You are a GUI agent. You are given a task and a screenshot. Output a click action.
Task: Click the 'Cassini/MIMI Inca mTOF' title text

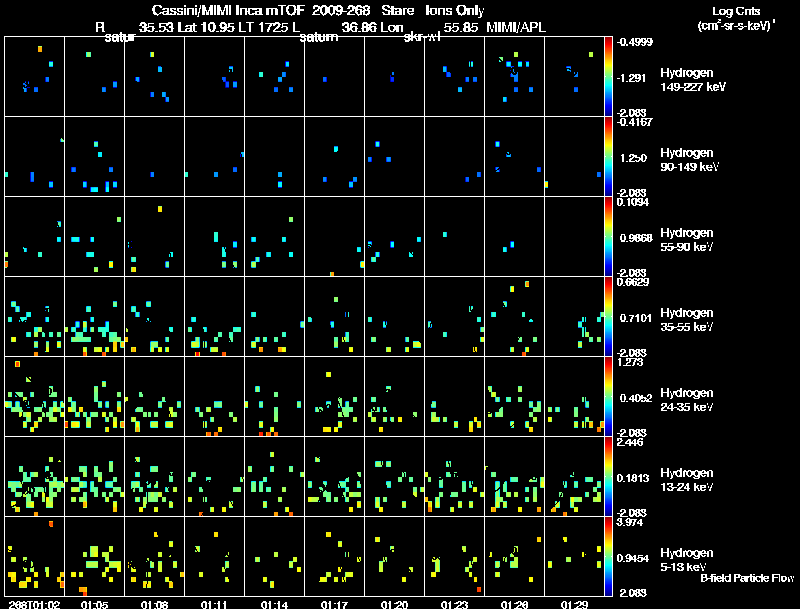click(x=228, y=10)
